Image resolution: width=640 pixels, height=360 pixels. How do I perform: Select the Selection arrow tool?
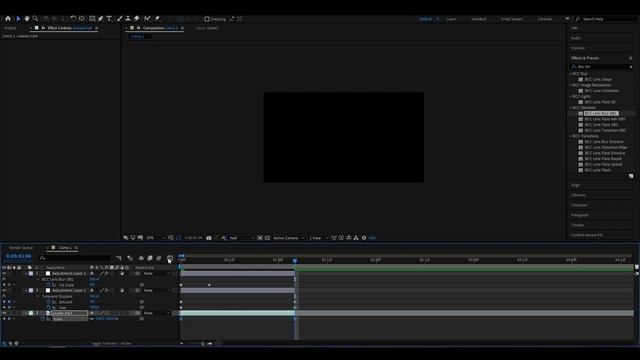(18, 19)
